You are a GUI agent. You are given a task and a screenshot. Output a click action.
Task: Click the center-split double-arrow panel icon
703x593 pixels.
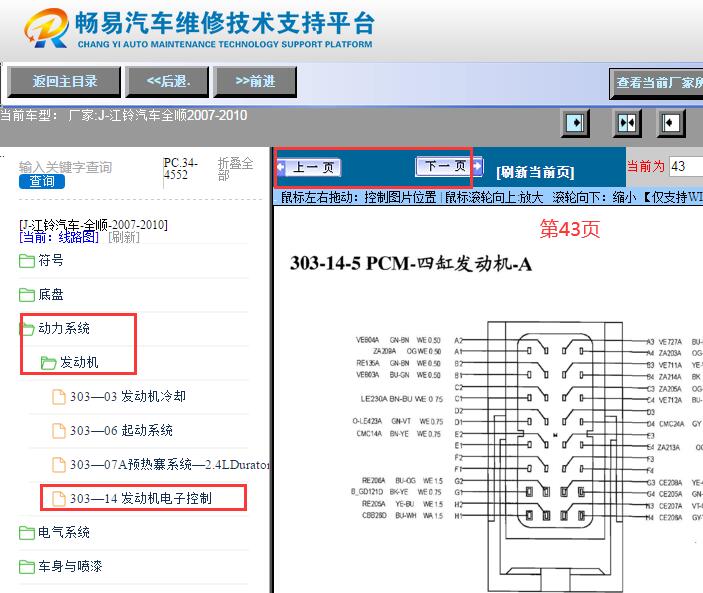pos(627,123)
